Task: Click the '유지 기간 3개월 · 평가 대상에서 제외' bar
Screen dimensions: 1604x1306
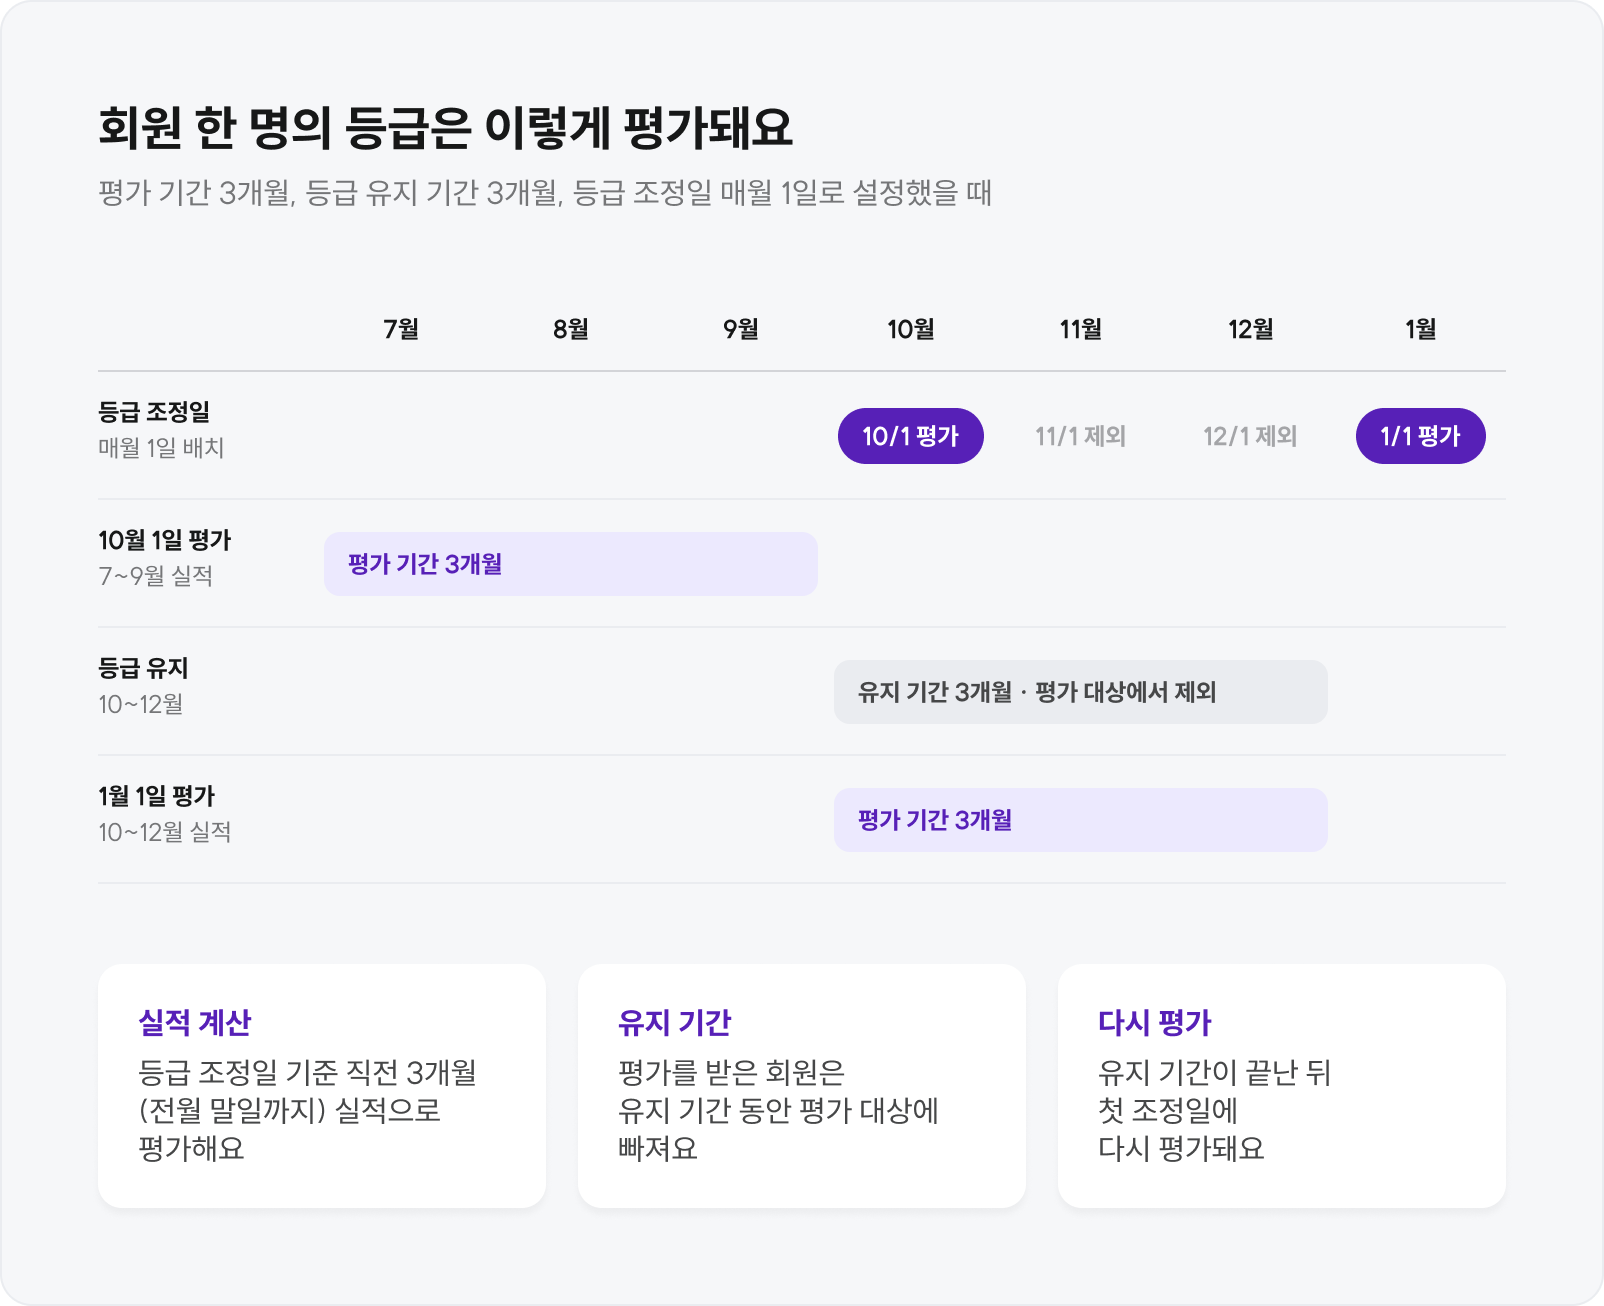Action: pos(1081,692)
